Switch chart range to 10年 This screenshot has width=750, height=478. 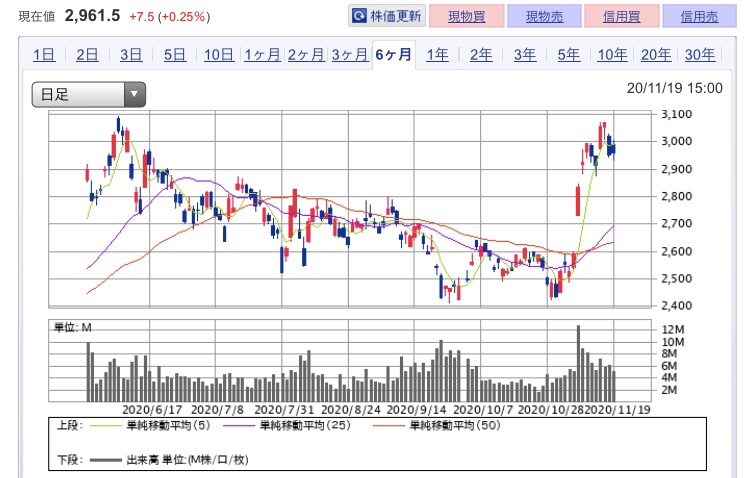pyautogui.click(x=612, y=55)
